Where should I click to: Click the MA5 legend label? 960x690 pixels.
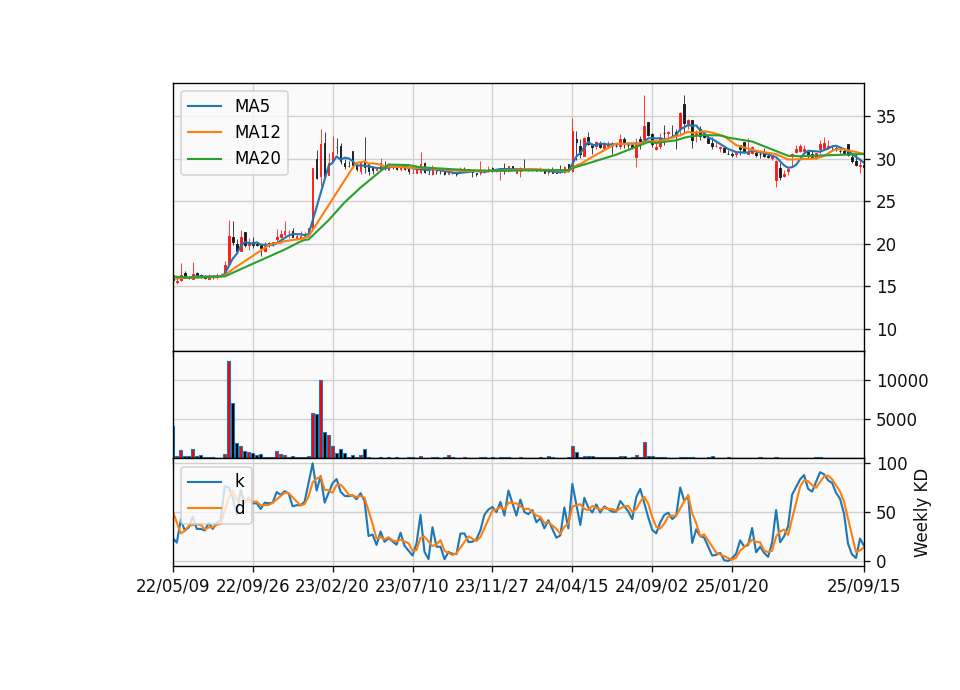(x=252, y=106)
